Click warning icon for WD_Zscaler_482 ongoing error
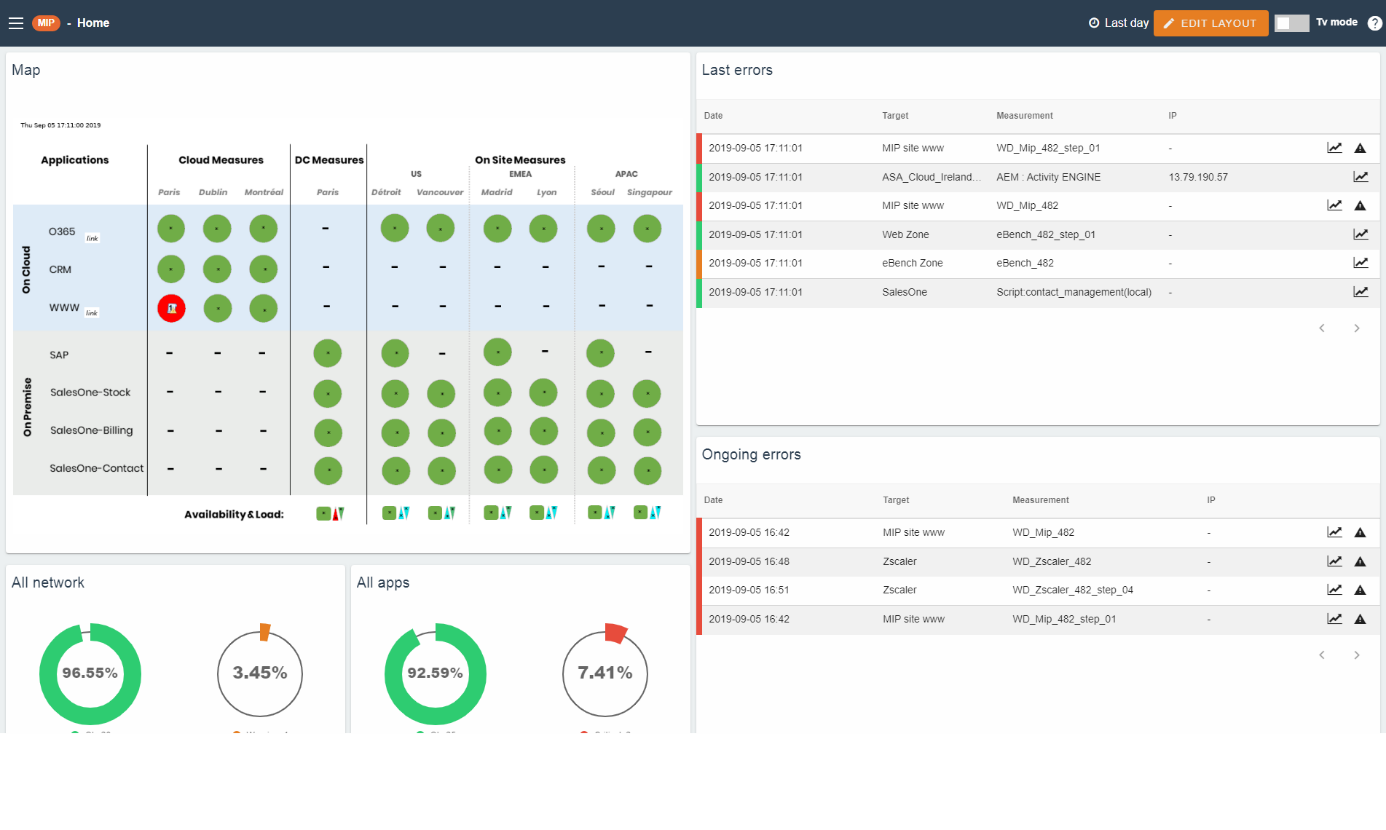The height and width of the screenshot is (830, 1386). [1360, 562]
